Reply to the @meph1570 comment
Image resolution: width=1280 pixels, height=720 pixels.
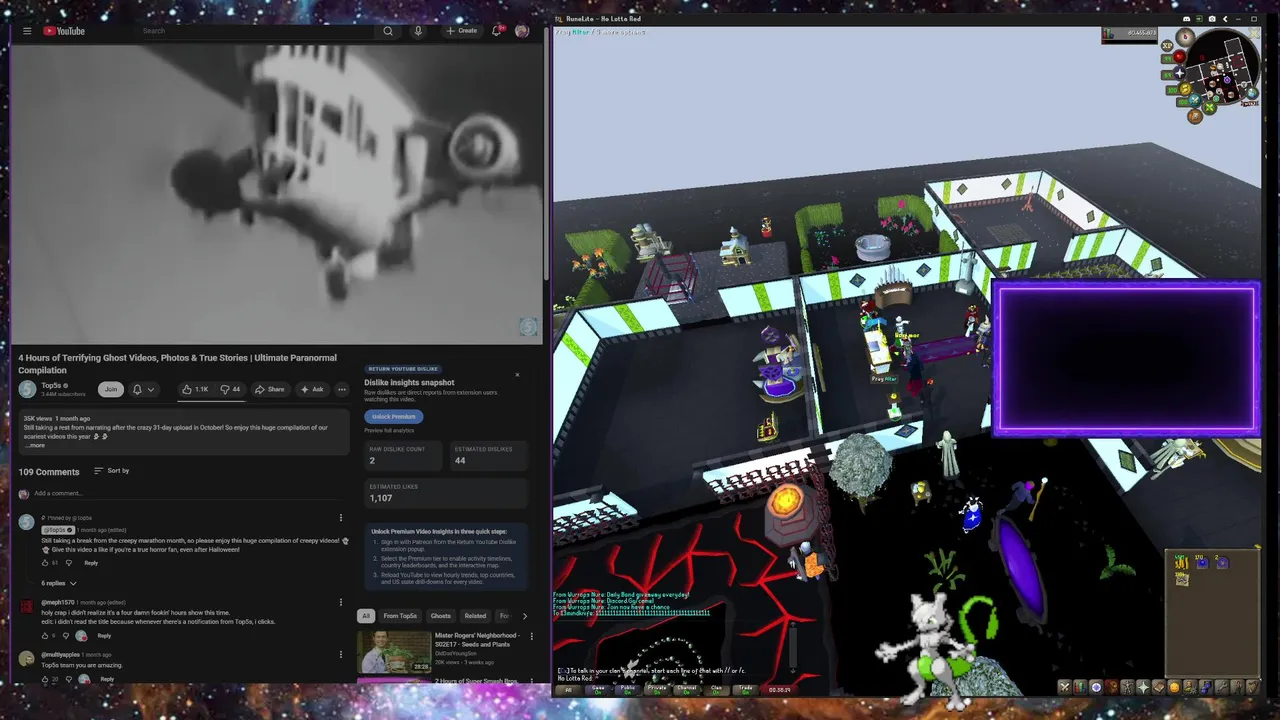tap(104, 636)
